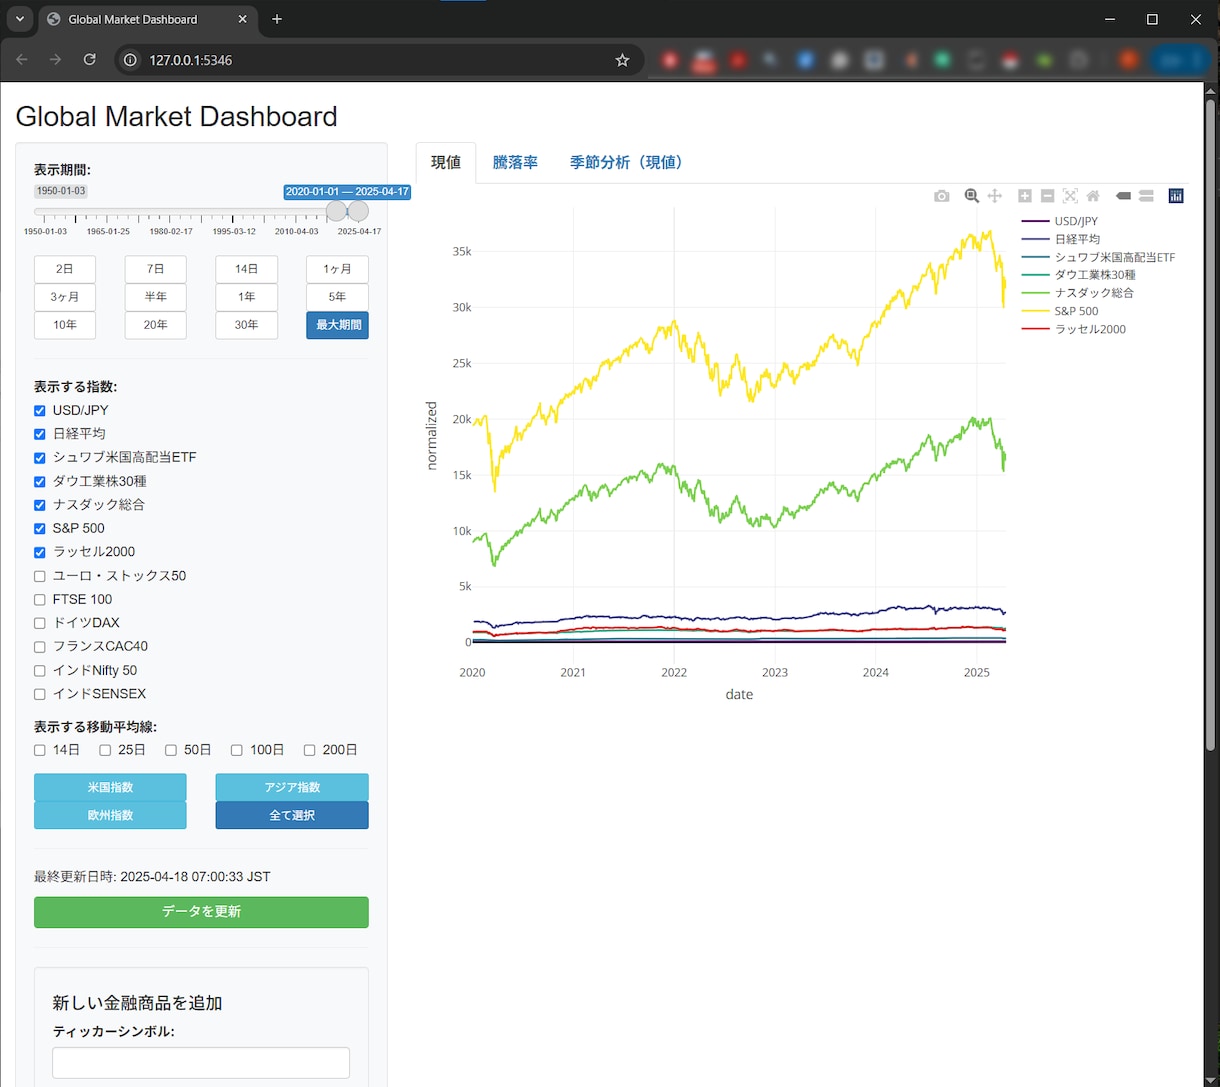Enable the ユーロ・ストックス50 checkbox
This screenshot has width=1220, height=1087.
coord(40,576)
